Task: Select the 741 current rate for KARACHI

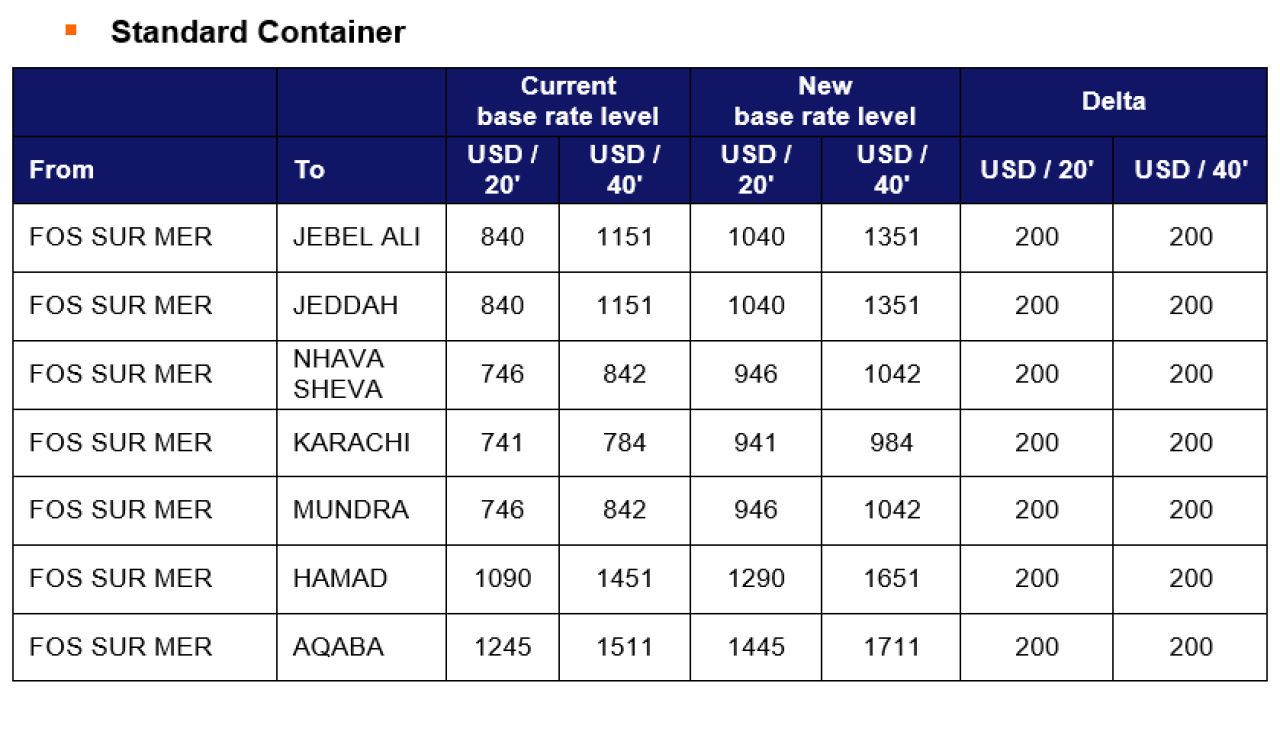Action: pos(502,442)
